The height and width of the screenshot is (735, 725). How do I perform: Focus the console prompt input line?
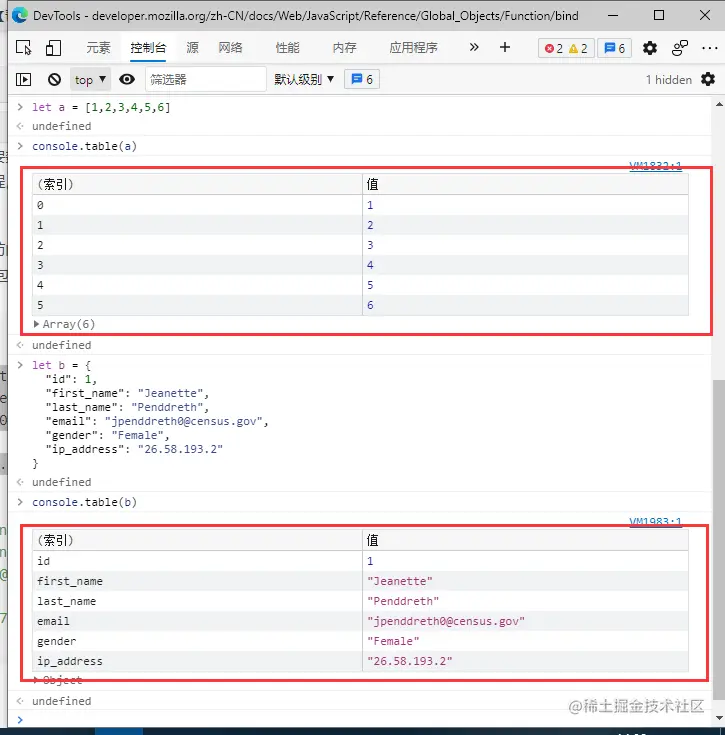pos(366,720)
